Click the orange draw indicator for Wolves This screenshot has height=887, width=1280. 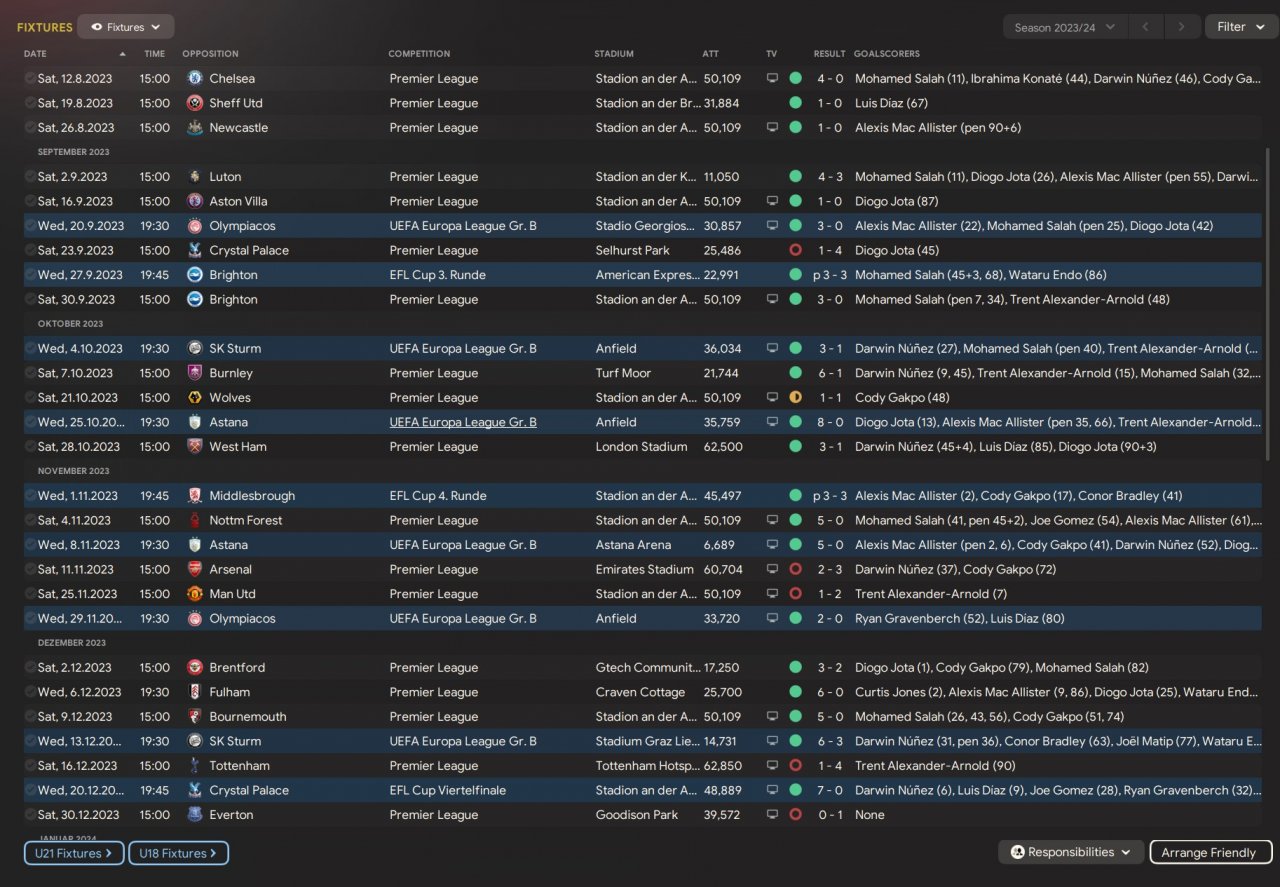pos(795,398)
